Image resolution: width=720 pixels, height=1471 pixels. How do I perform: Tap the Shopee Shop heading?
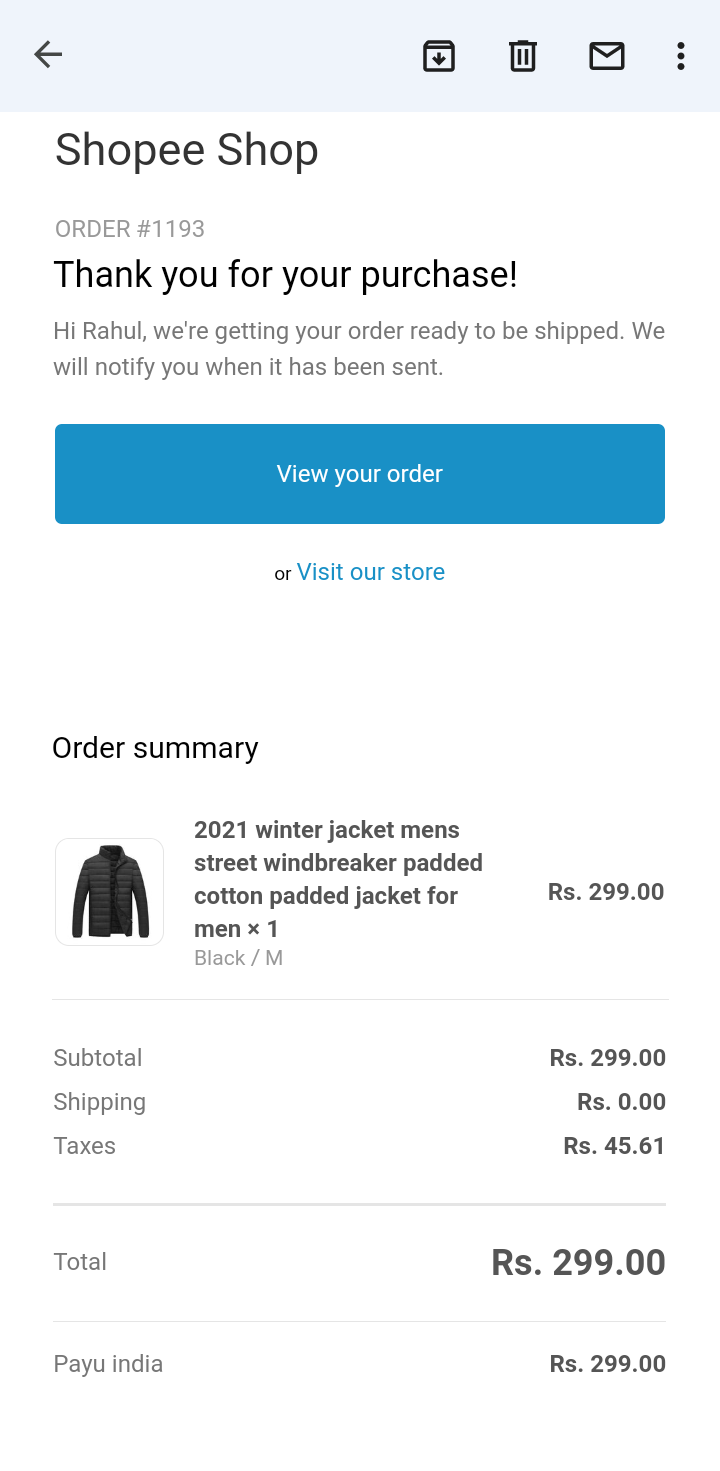point(187,150)
